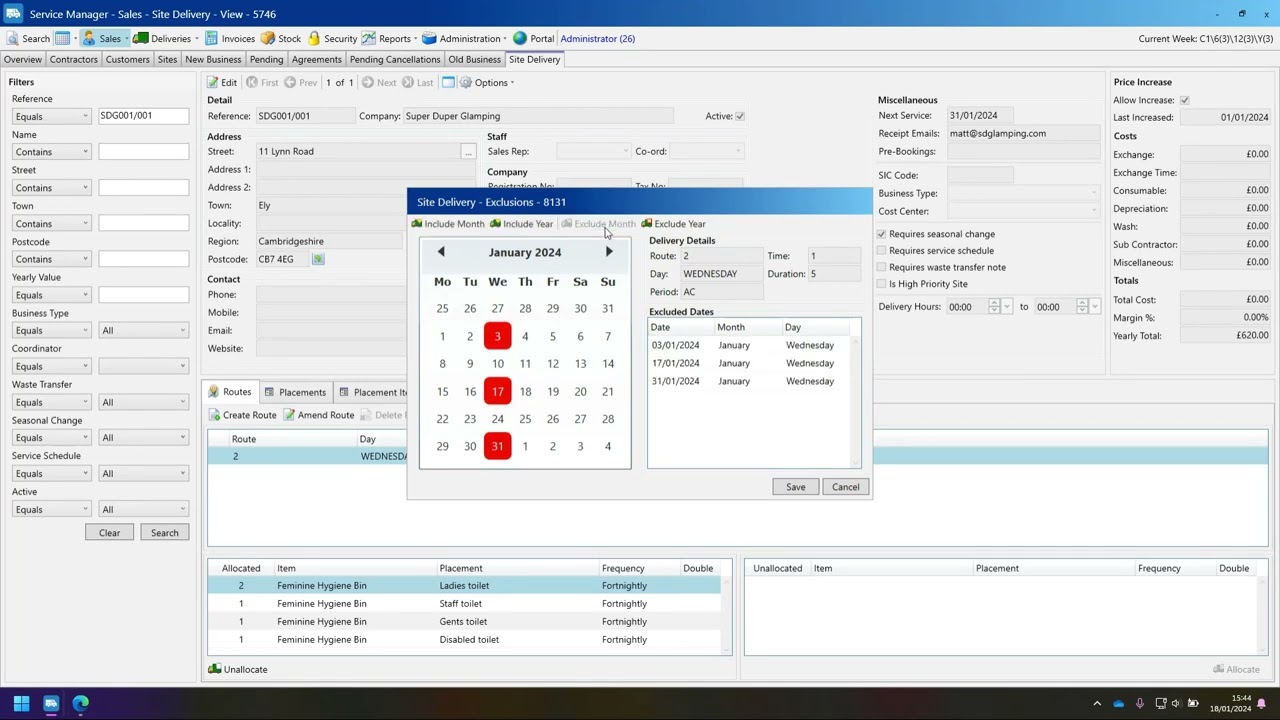Switch to the Overview tab
This screenshot has width=1280, height=720.
(23, 60)
